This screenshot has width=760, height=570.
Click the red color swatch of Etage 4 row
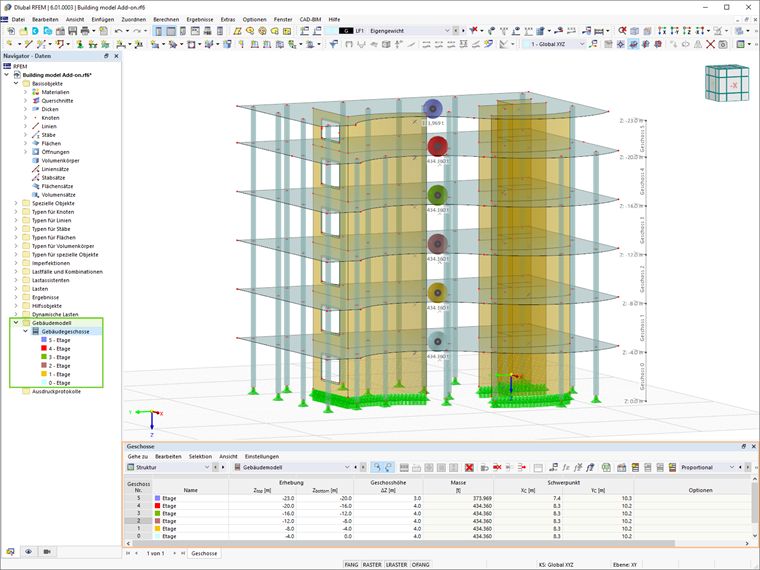157,505
